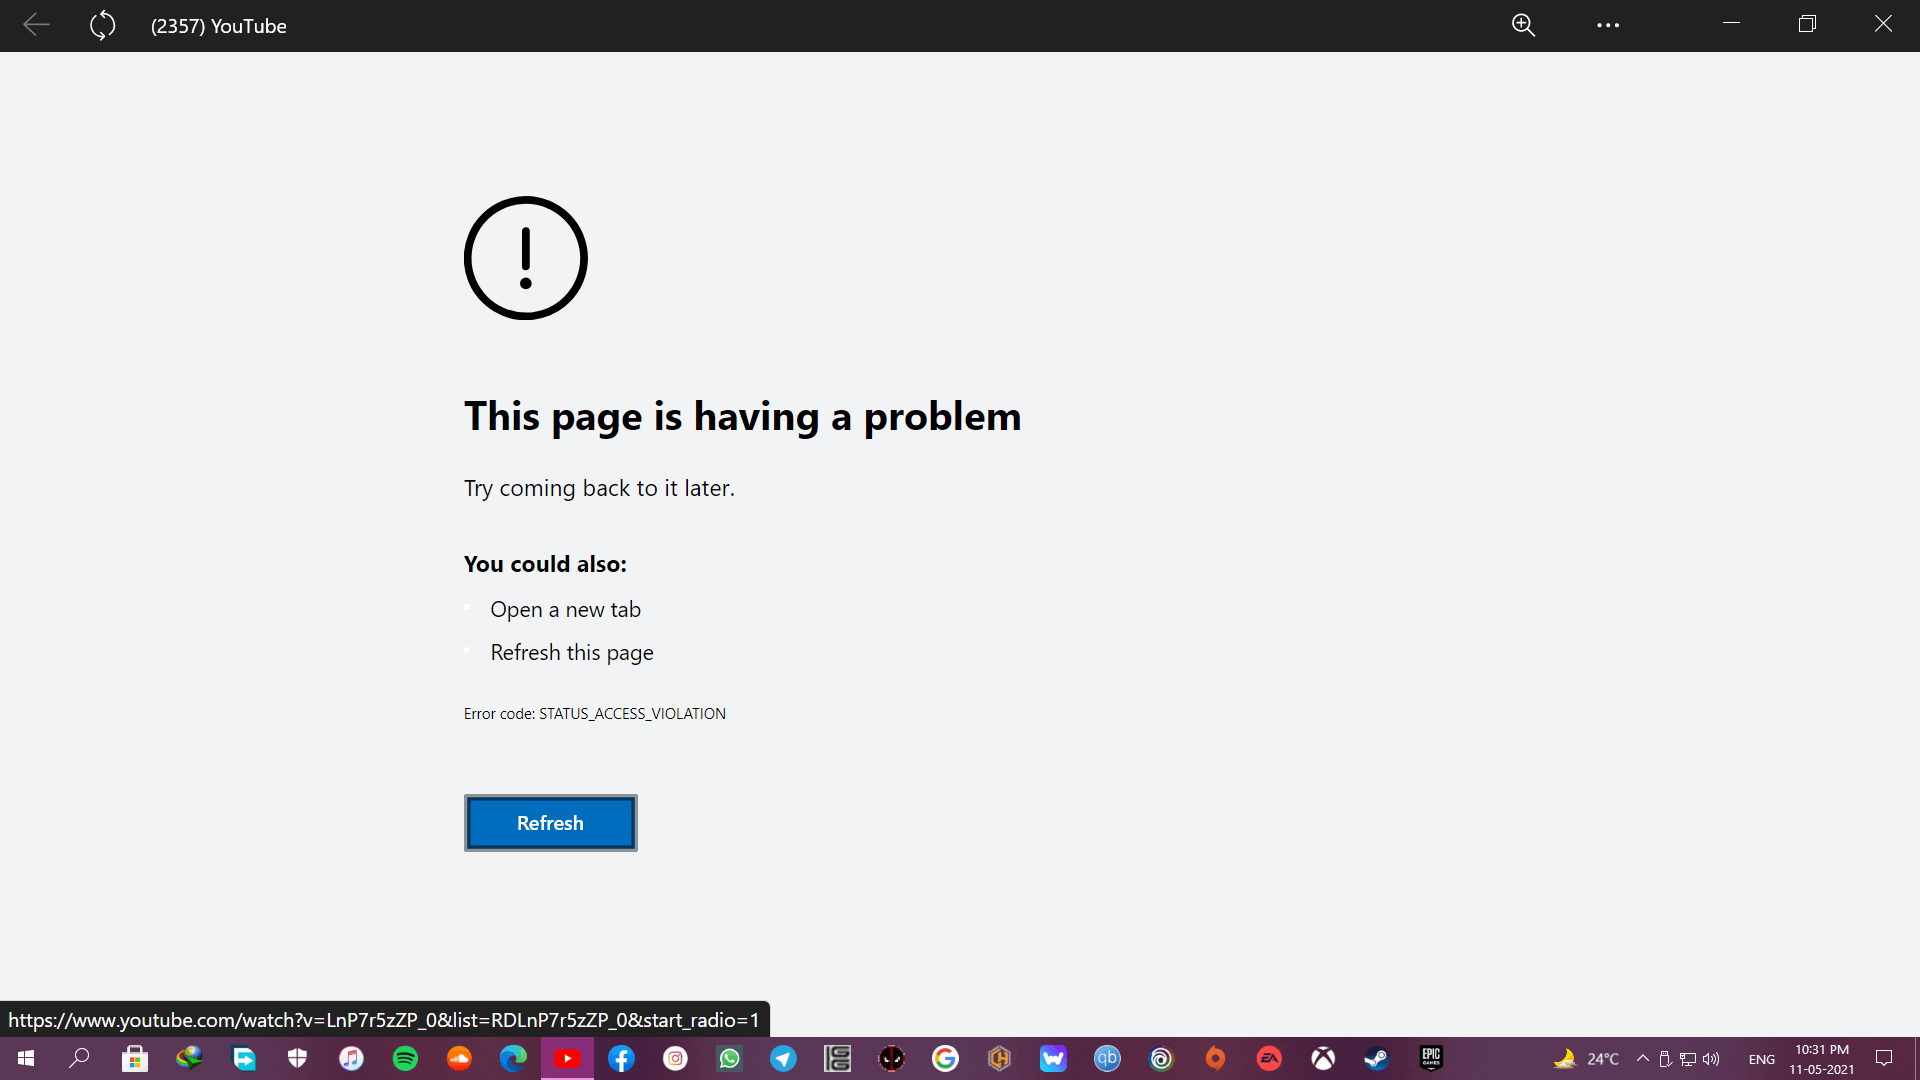This screenshot has height=1080, width=1920.
Task: Launch Telegram from the taskbar
Action: 783,1058
